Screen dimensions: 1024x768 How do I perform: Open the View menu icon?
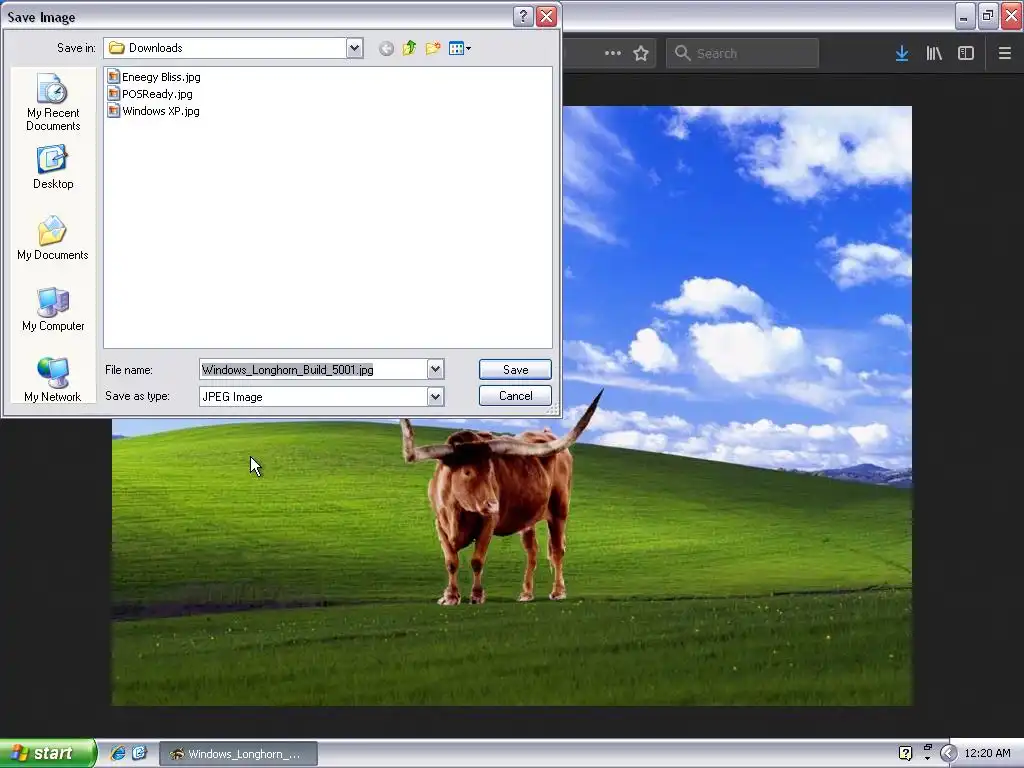[460, 48]
